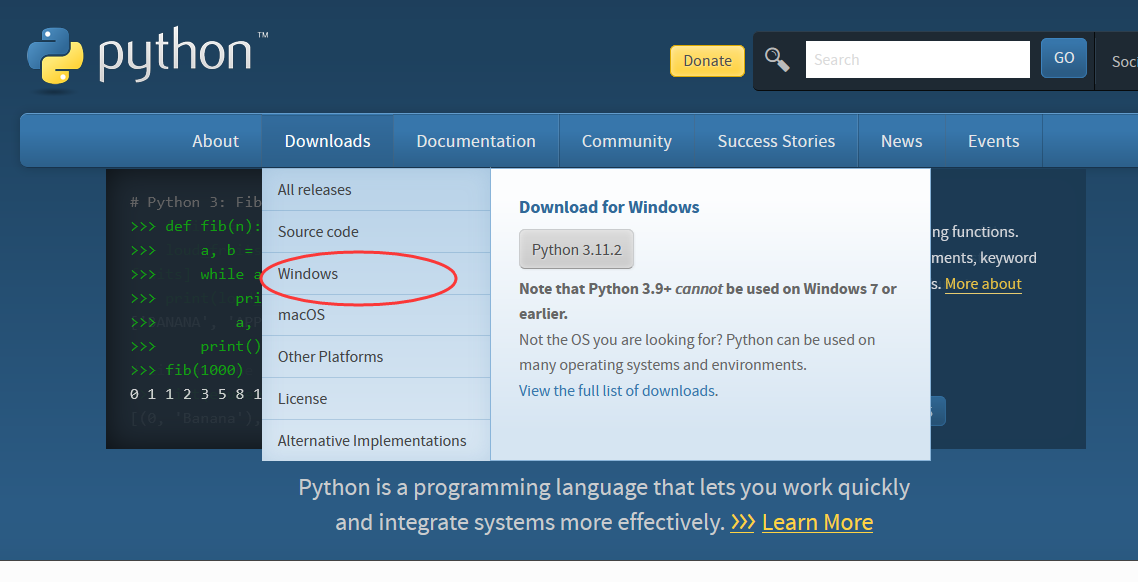This screenshot has height=582, width=1138.
Task: Click the GO search button
Action: pyautogui.click(x=1064, y=59)
